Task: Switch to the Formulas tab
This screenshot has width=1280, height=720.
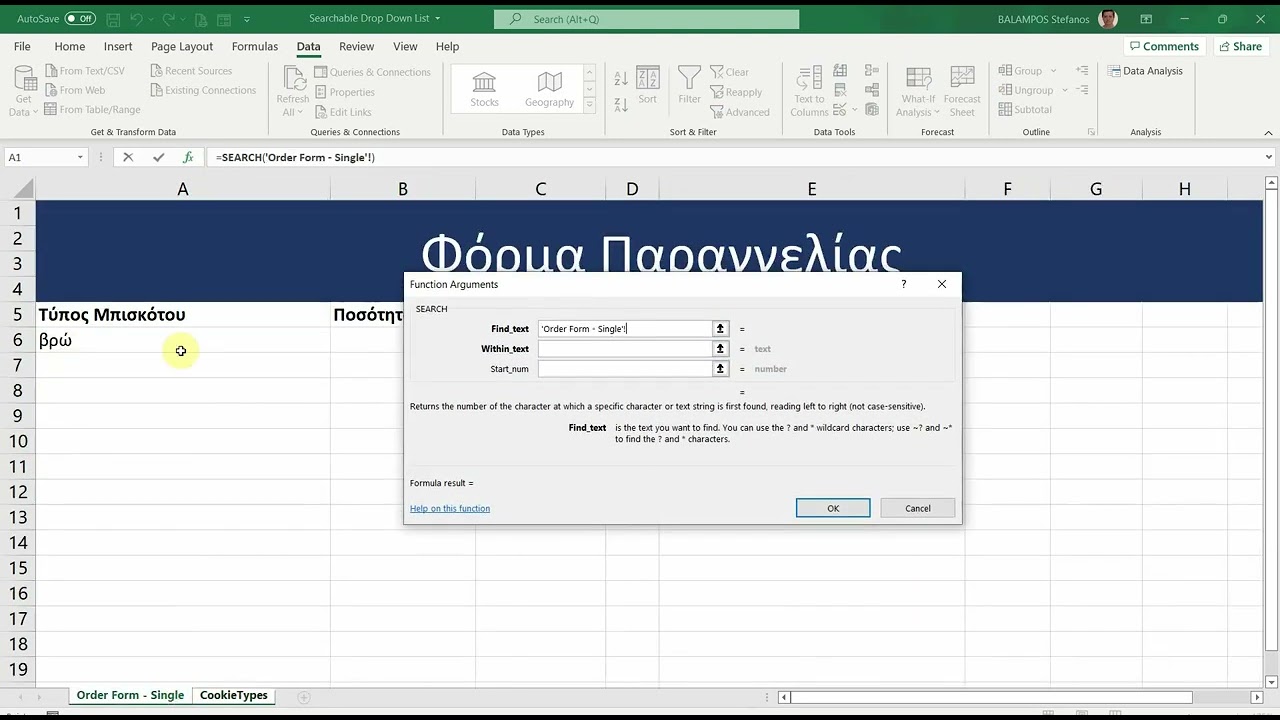Action: point(255,46)
